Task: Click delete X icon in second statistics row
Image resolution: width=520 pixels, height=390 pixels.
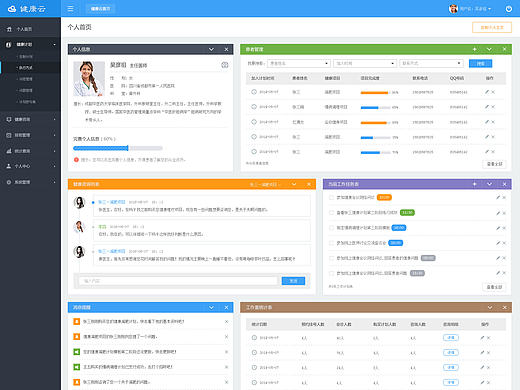Action: coord(489,353)
